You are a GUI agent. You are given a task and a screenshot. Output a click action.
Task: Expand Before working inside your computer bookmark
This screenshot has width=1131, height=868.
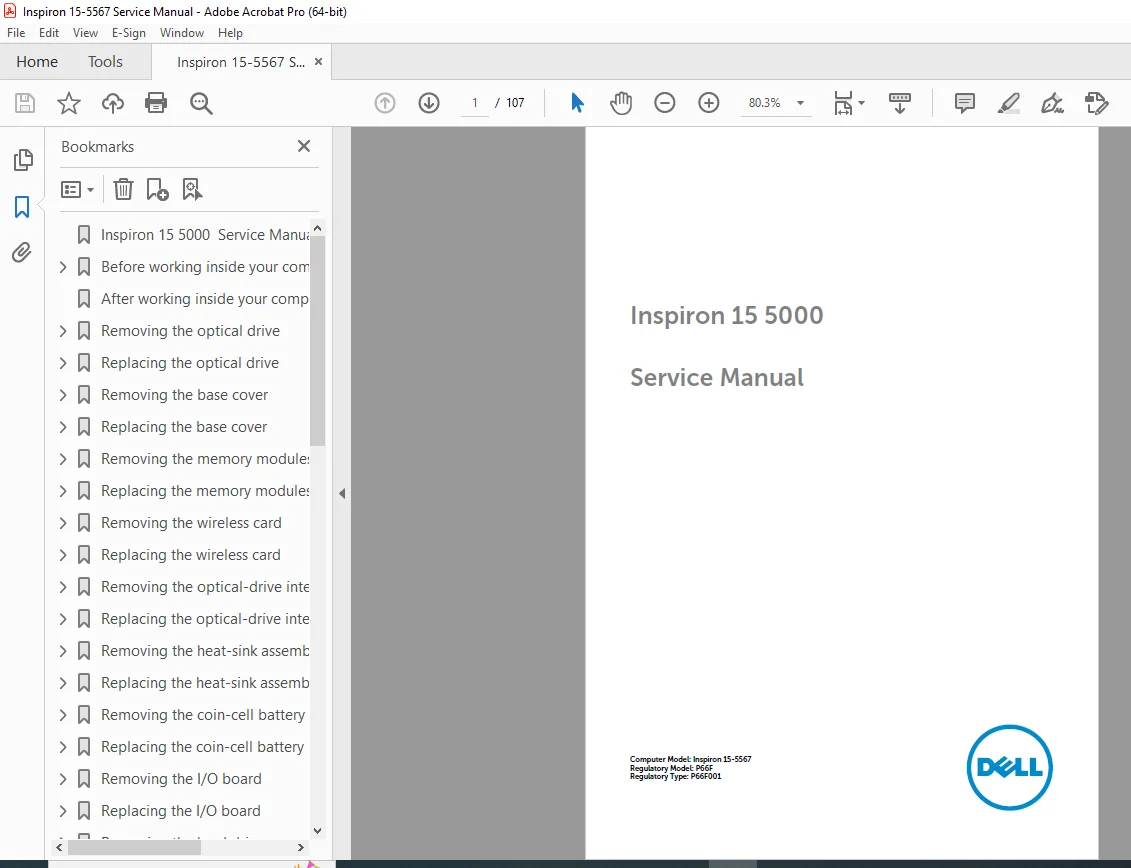point(63,267)
